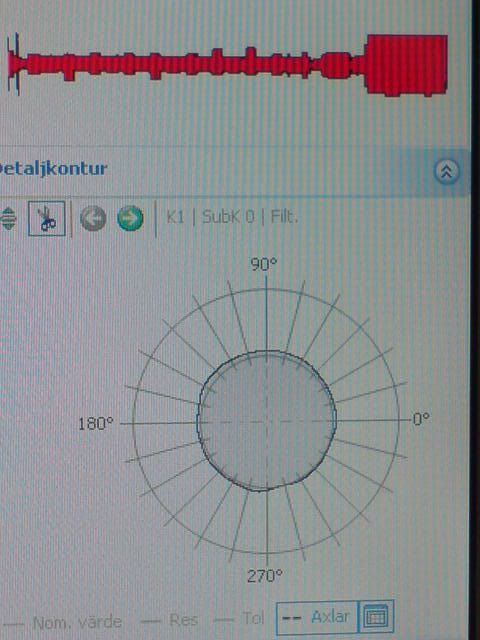Click the 0° label on polar plot

(x=421, y=419)
